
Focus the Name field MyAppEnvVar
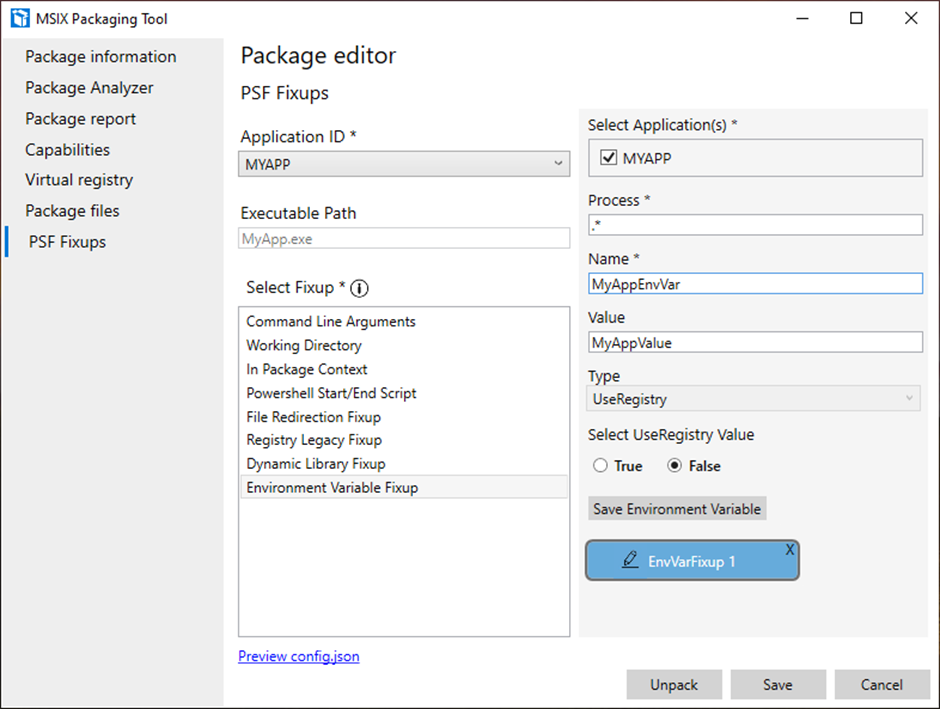coord(755,283)
